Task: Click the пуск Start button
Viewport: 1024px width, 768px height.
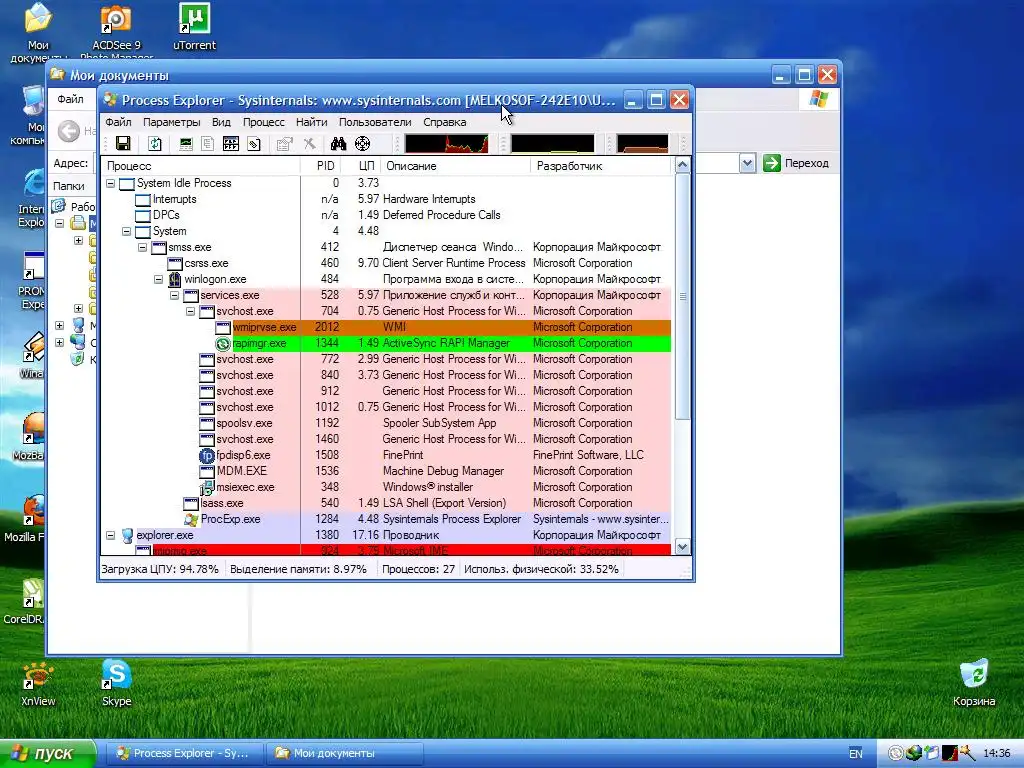Action: (x=47, y=754)
